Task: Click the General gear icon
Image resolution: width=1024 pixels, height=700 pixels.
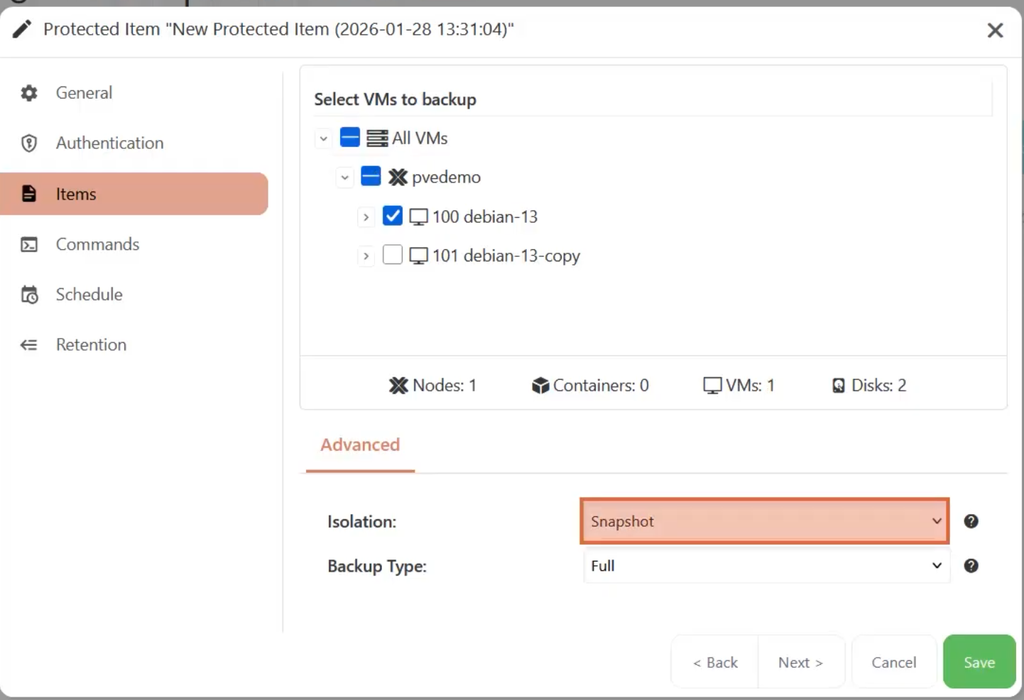Action: click(x=29, y=93)
